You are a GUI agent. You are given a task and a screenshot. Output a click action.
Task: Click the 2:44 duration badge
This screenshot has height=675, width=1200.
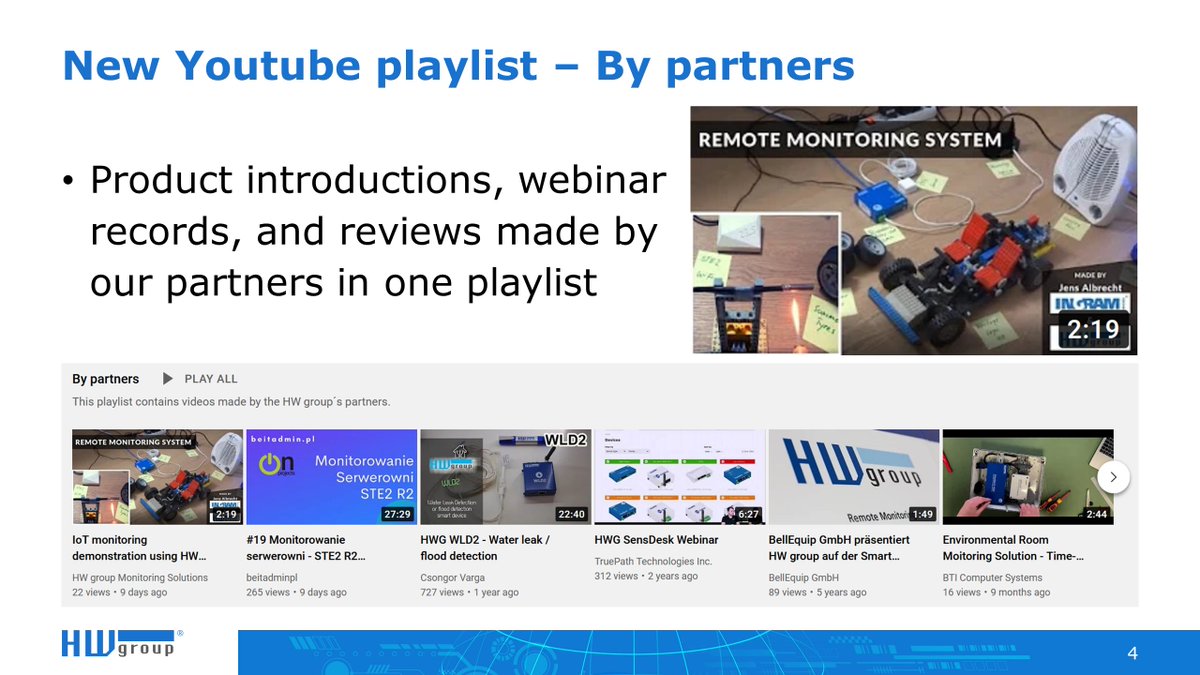coord(1096,514)
